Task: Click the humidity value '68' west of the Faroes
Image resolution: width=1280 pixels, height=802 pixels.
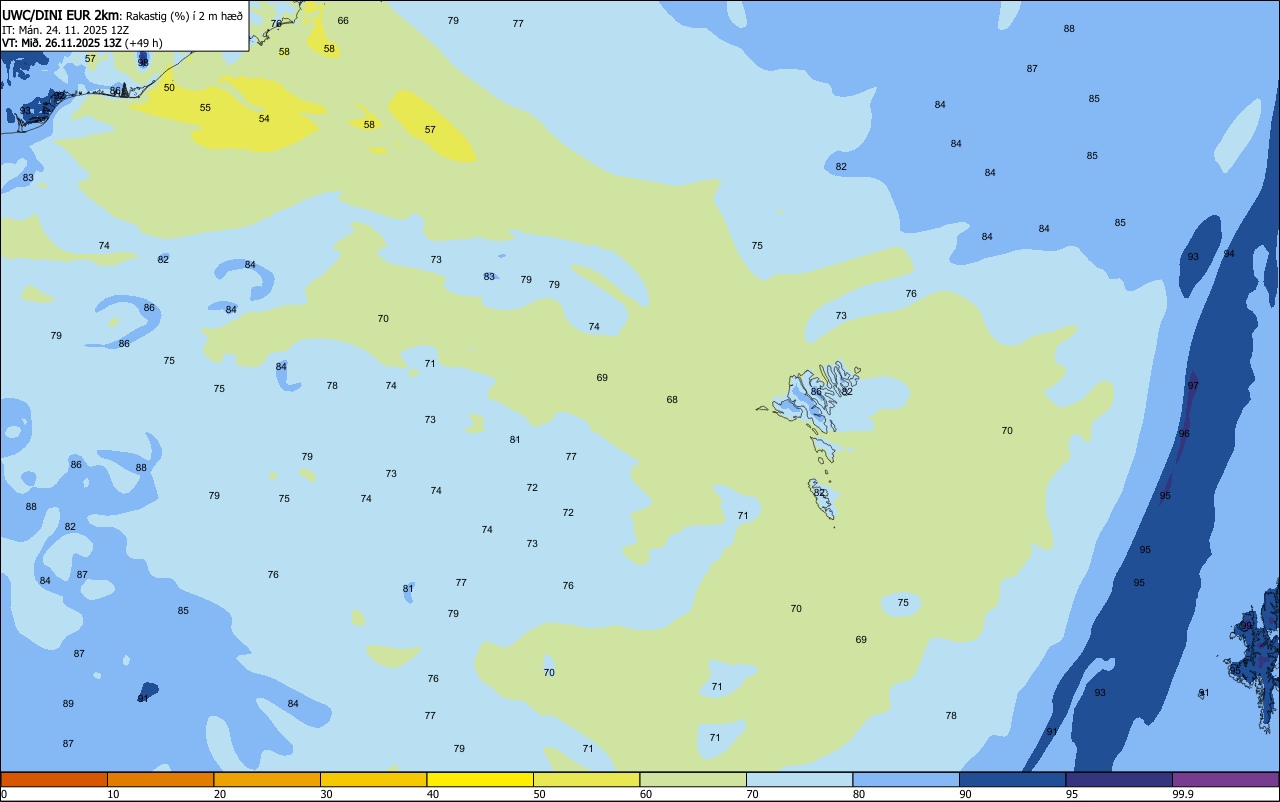Action: pos(672,400)
